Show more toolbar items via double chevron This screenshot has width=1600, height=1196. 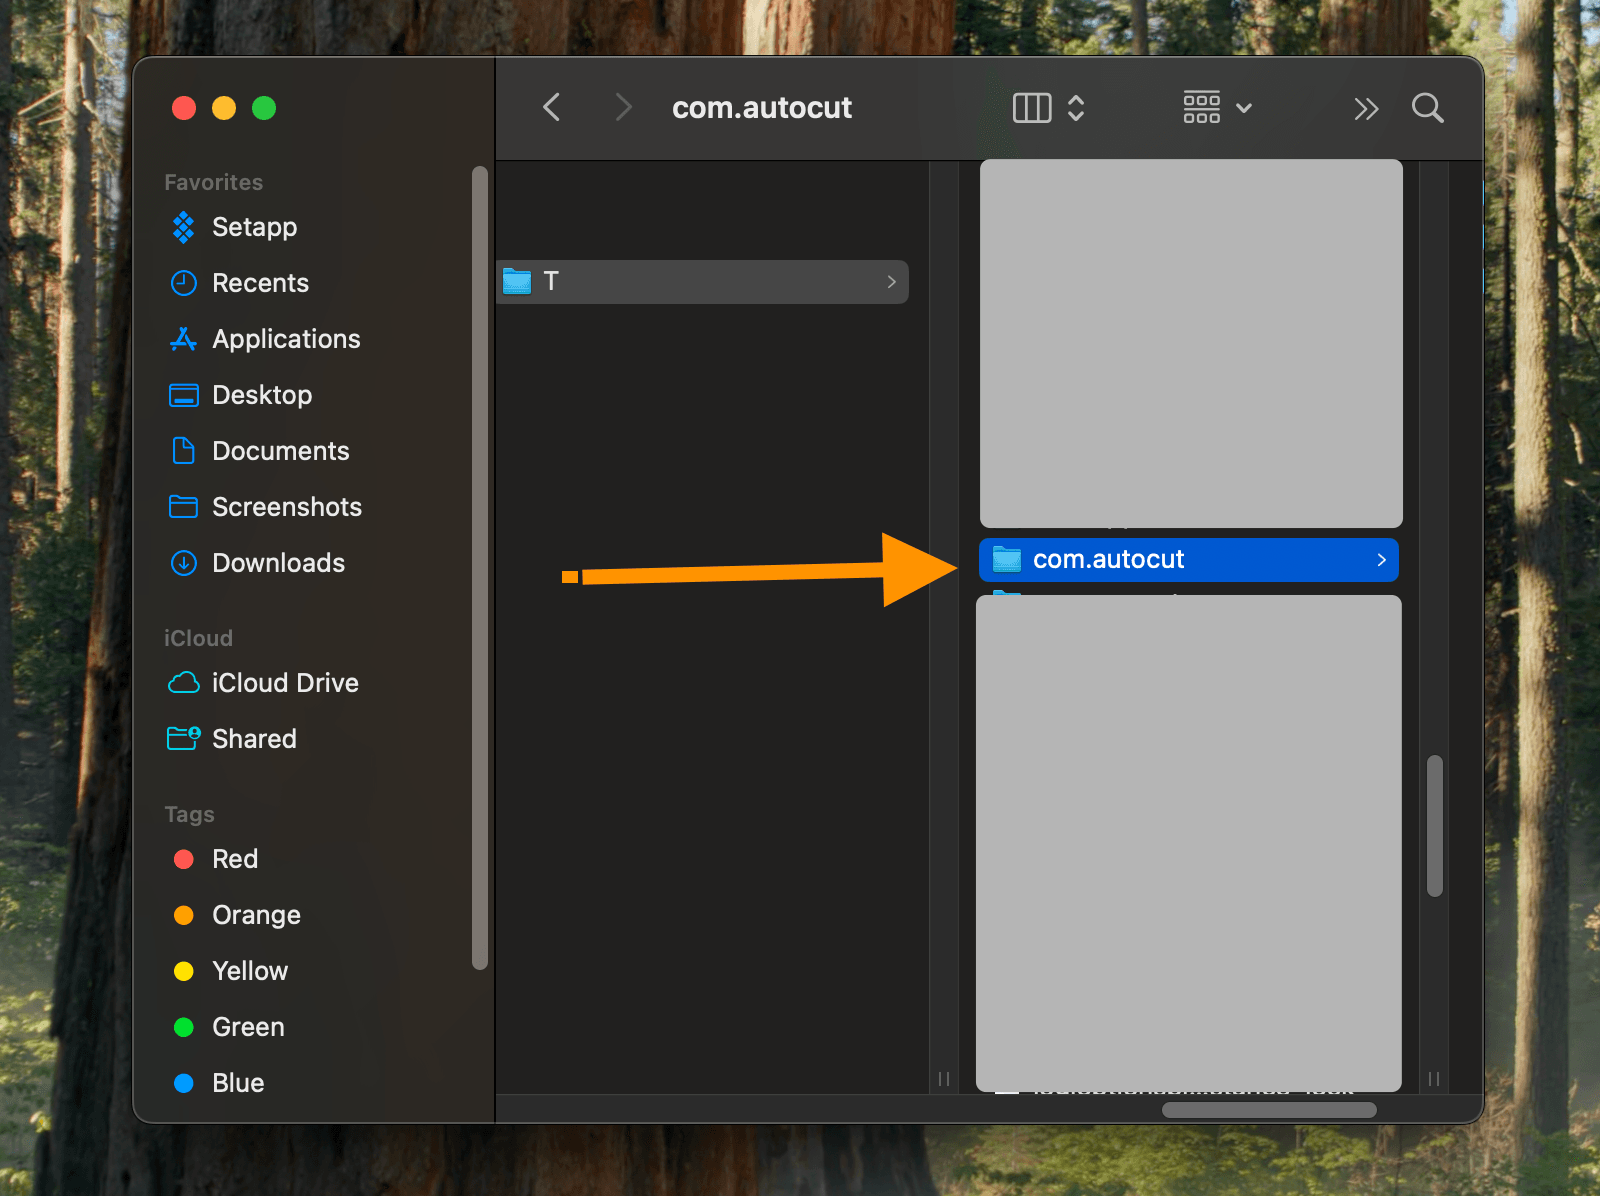(x=1366, y=108)
